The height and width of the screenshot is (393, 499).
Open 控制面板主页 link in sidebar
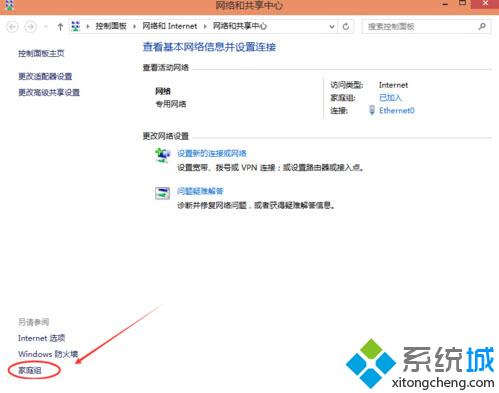pyautogui.click(x=41, y=53)
